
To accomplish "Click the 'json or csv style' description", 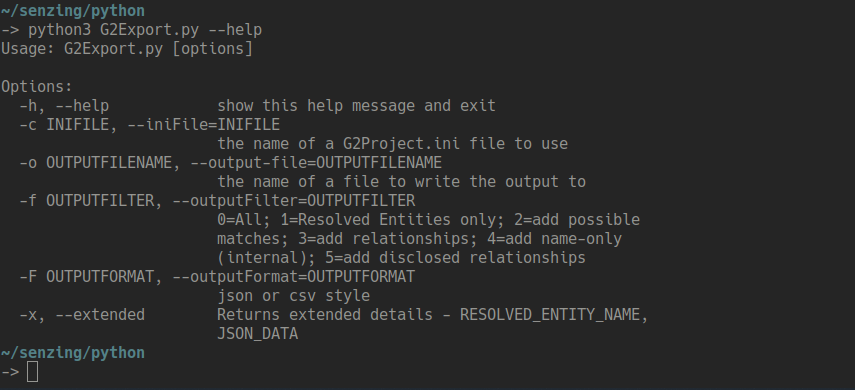I will [x=293, y=296].
